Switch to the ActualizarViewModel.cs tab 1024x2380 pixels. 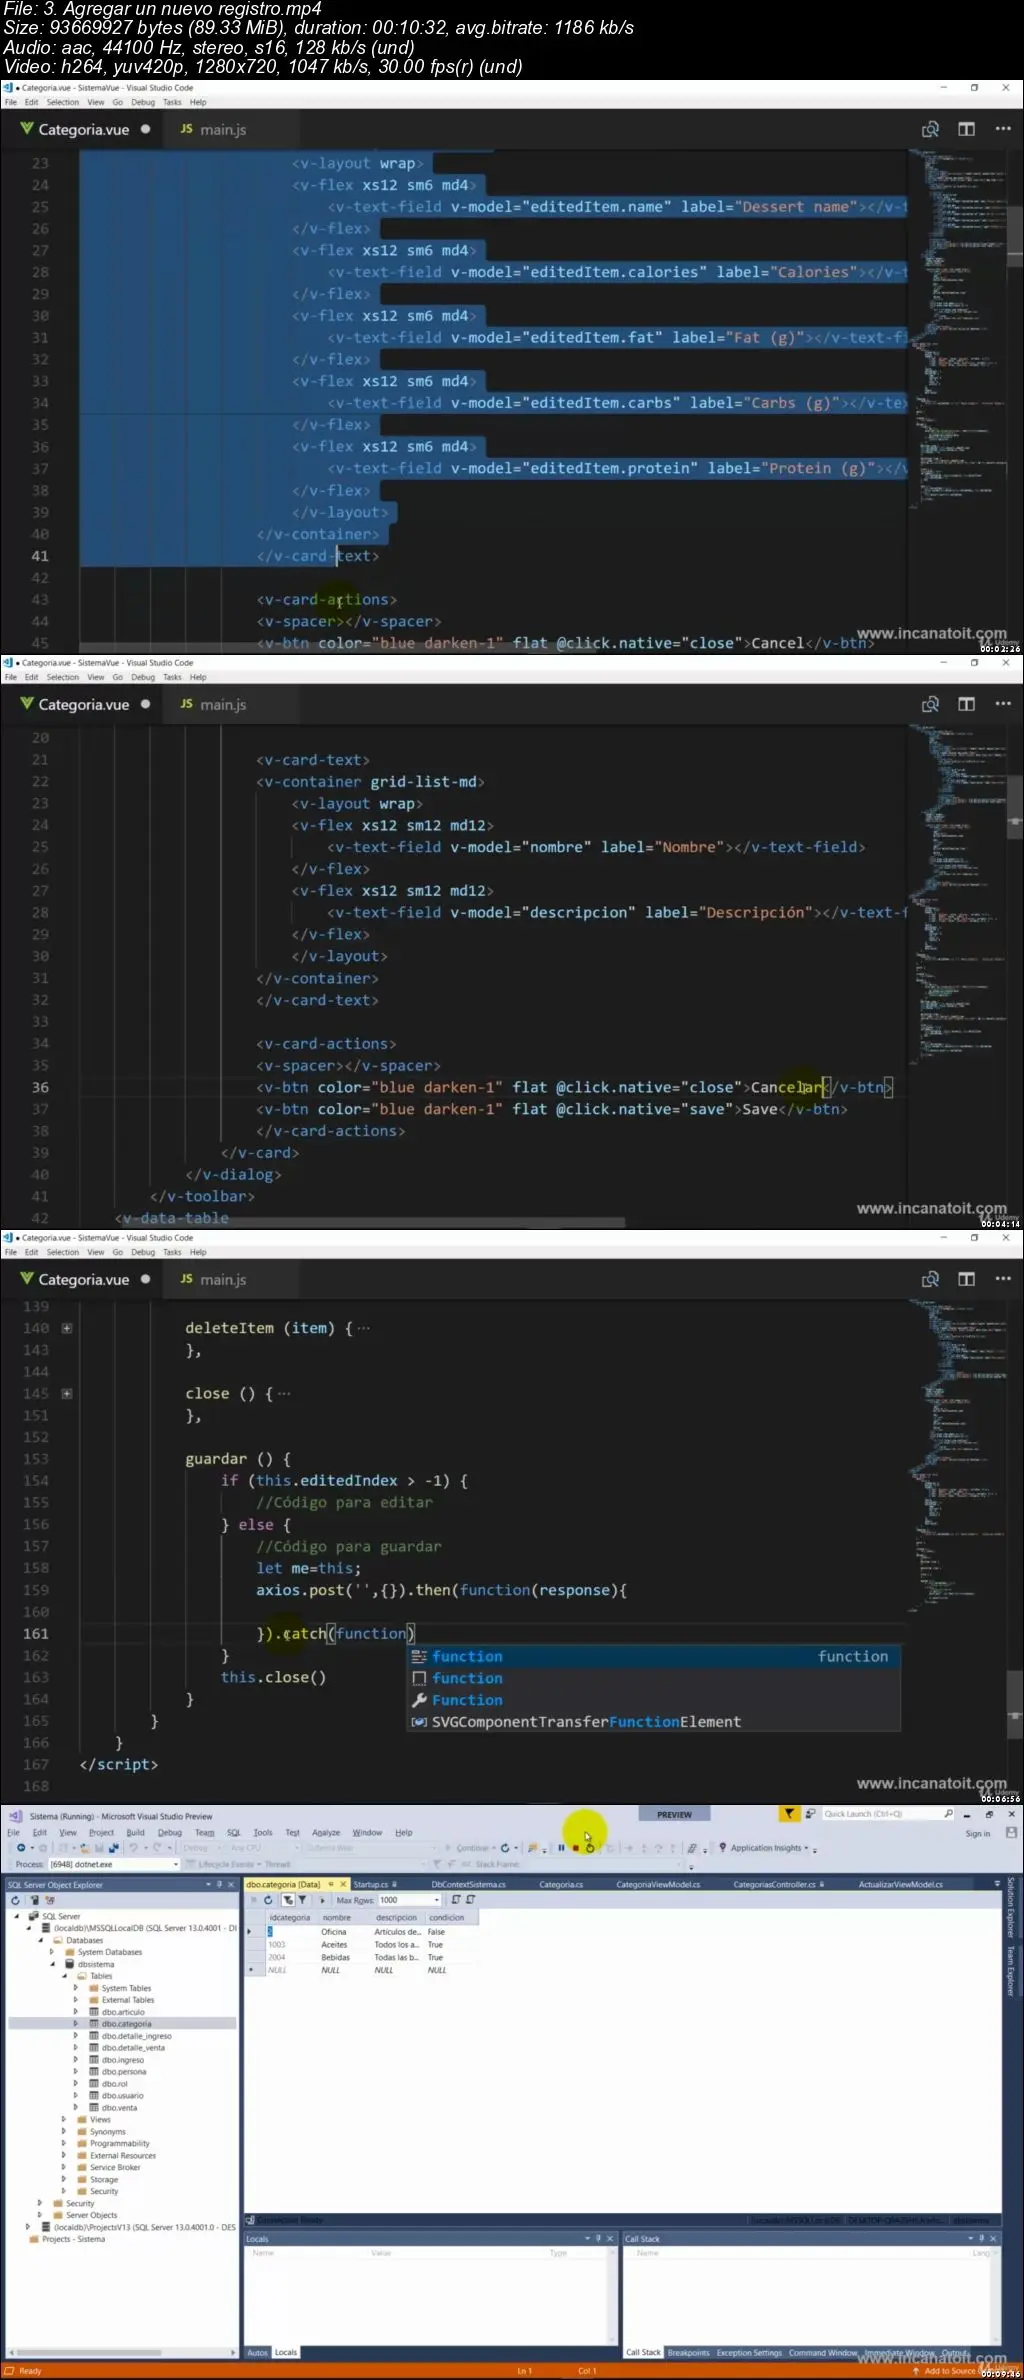(900, 1885)
